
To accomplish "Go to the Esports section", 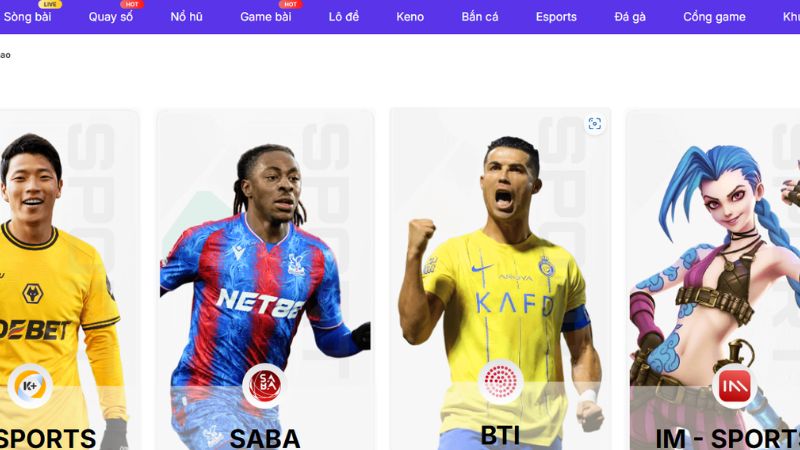I will click(x=556, y=17).
